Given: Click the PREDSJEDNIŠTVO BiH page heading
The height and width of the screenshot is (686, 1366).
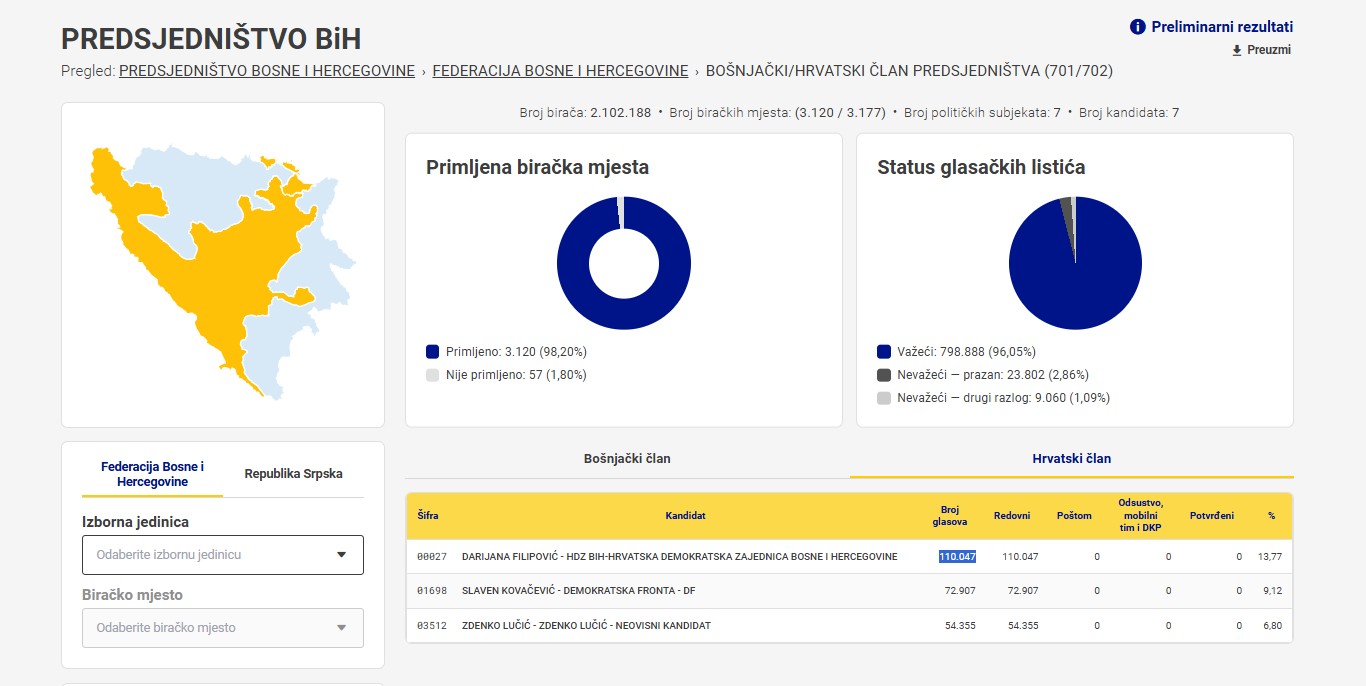Looking at the screenshot, I should click(211, 38).
